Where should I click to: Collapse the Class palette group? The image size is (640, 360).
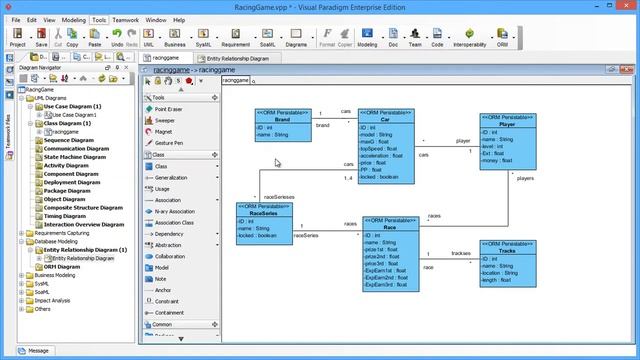point(215,155)
